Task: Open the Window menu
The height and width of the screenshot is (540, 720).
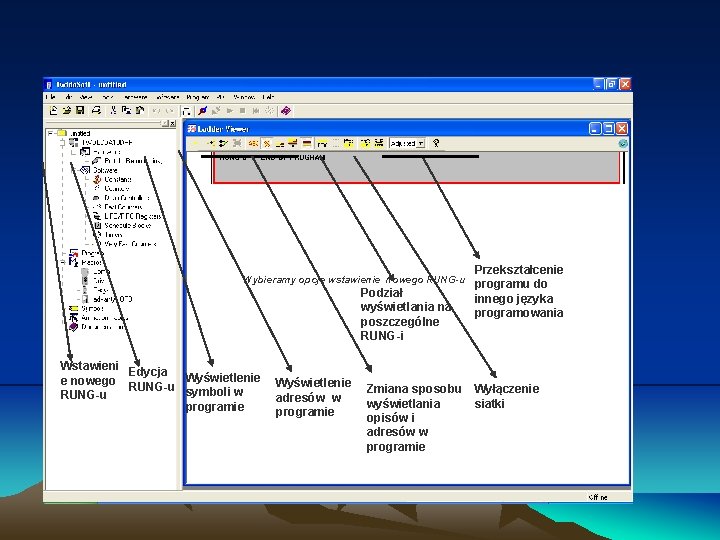Action: tap(244, 97)
